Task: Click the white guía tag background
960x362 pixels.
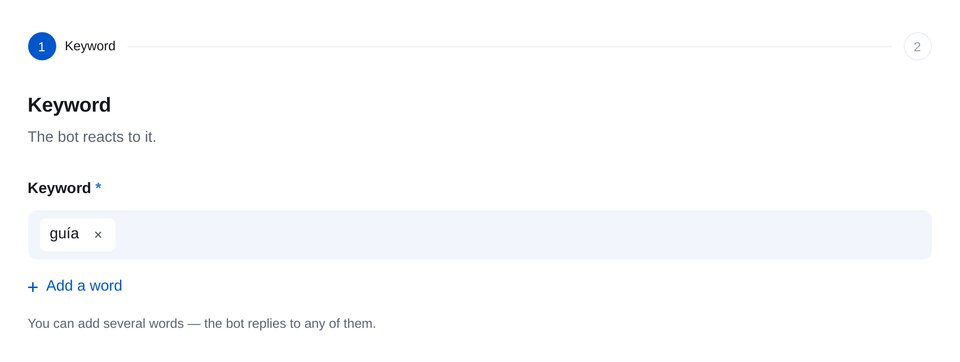Action: coord(78,235)
